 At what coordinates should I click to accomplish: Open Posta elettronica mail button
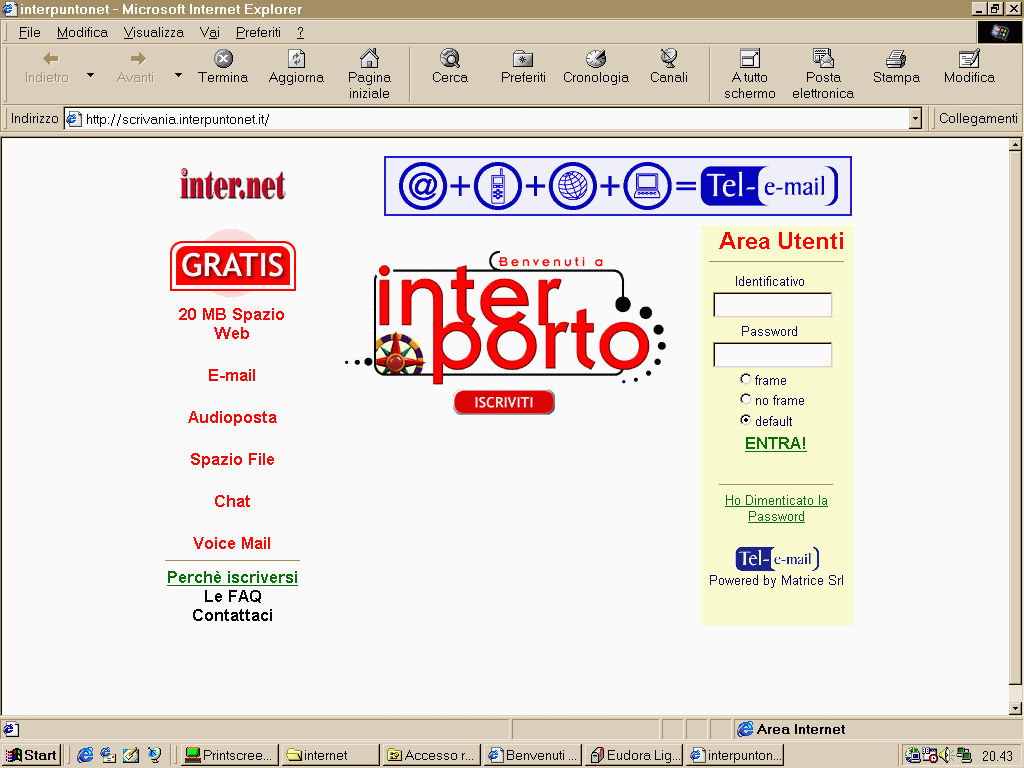pyautogui.click(x=823, y=74)
